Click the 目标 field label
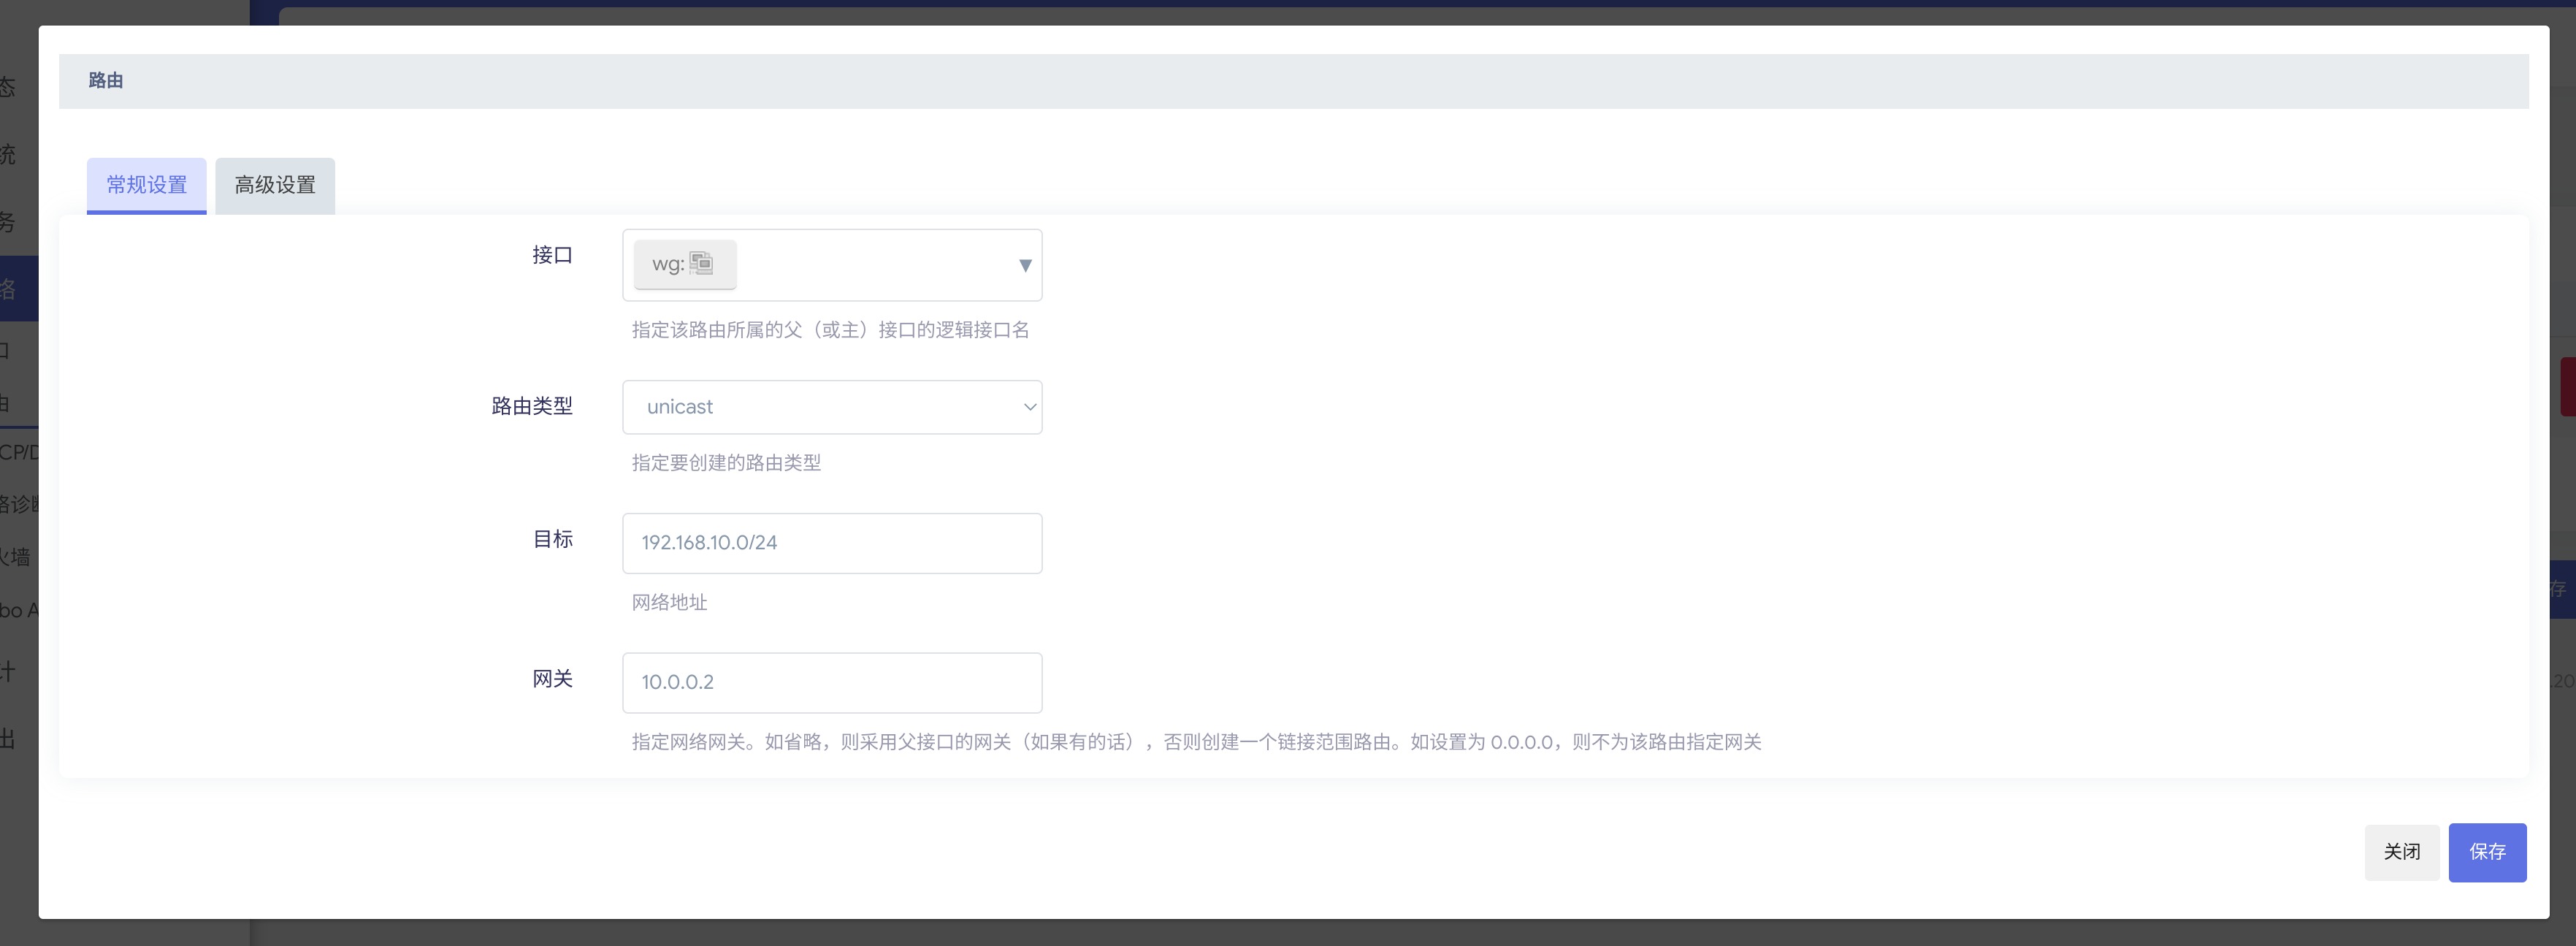The image size is (2576, 946). click(x=552, y=539)
